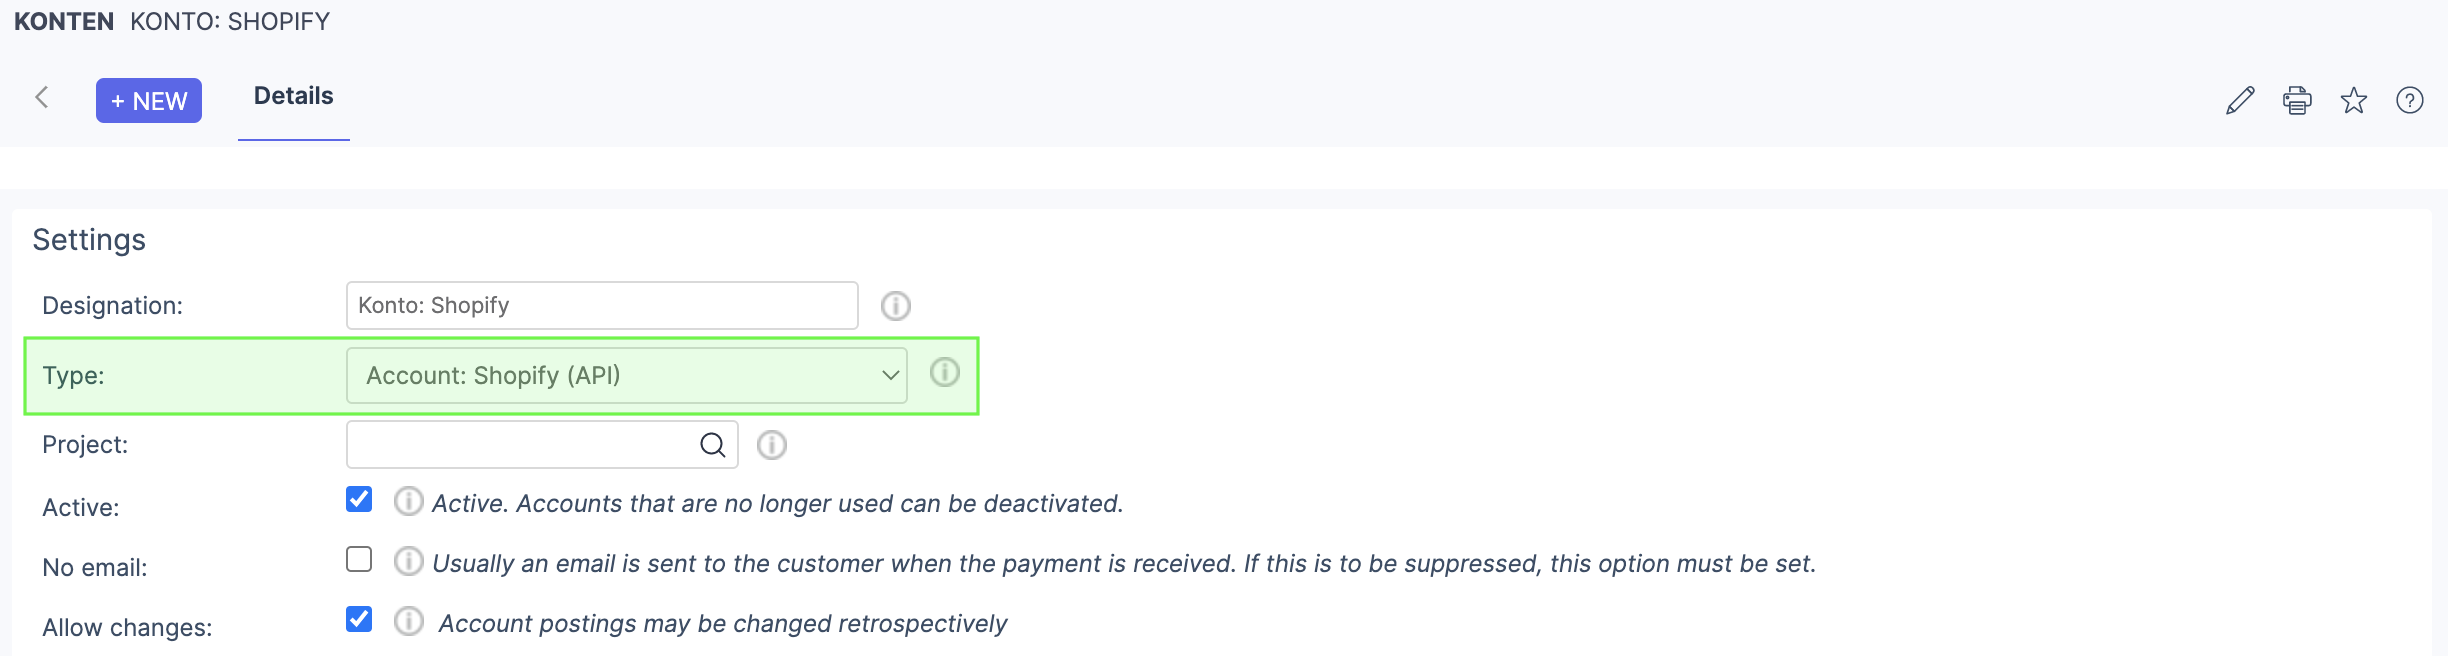Click info icon next to Project field
Image resolution: width=2448 pixels, height=656 pixels.
(x=772, y=445)
